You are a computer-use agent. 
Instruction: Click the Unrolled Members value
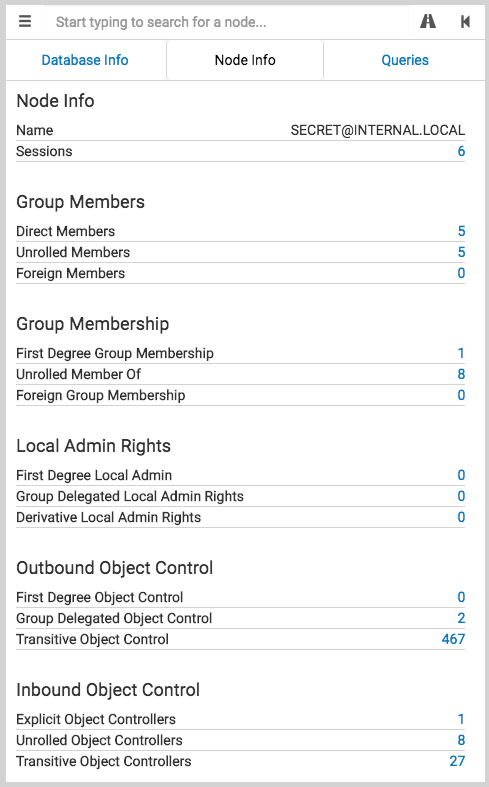[461, 252]
